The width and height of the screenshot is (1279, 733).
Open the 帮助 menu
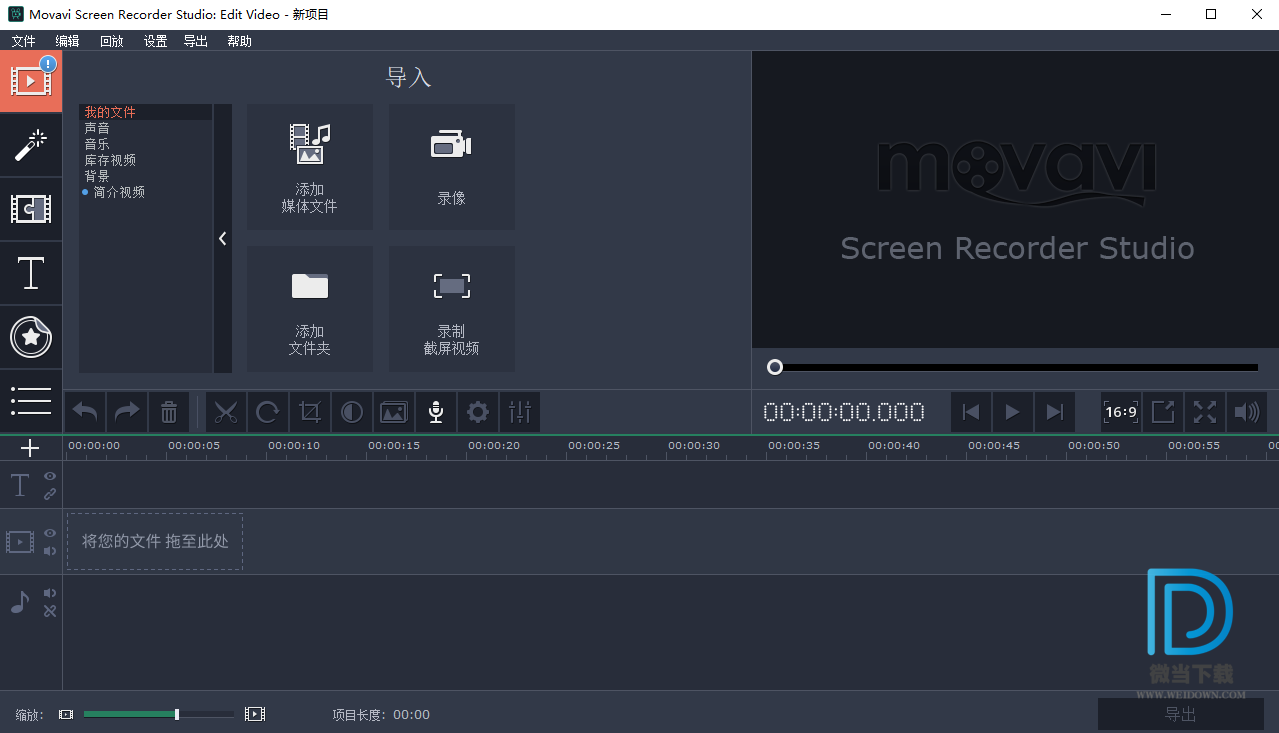tap(239, 41)
